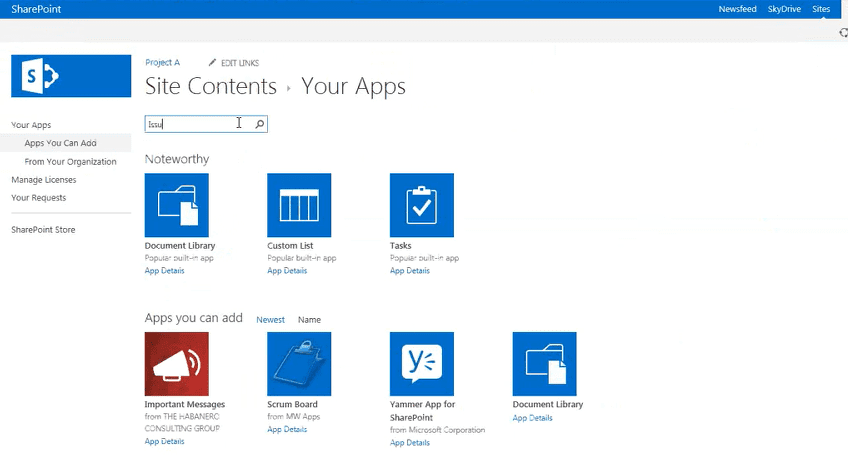Viewport: 848px width, 457px height.
Task: Click the search magnifier icon in the app search box
Action: point(260,124)
